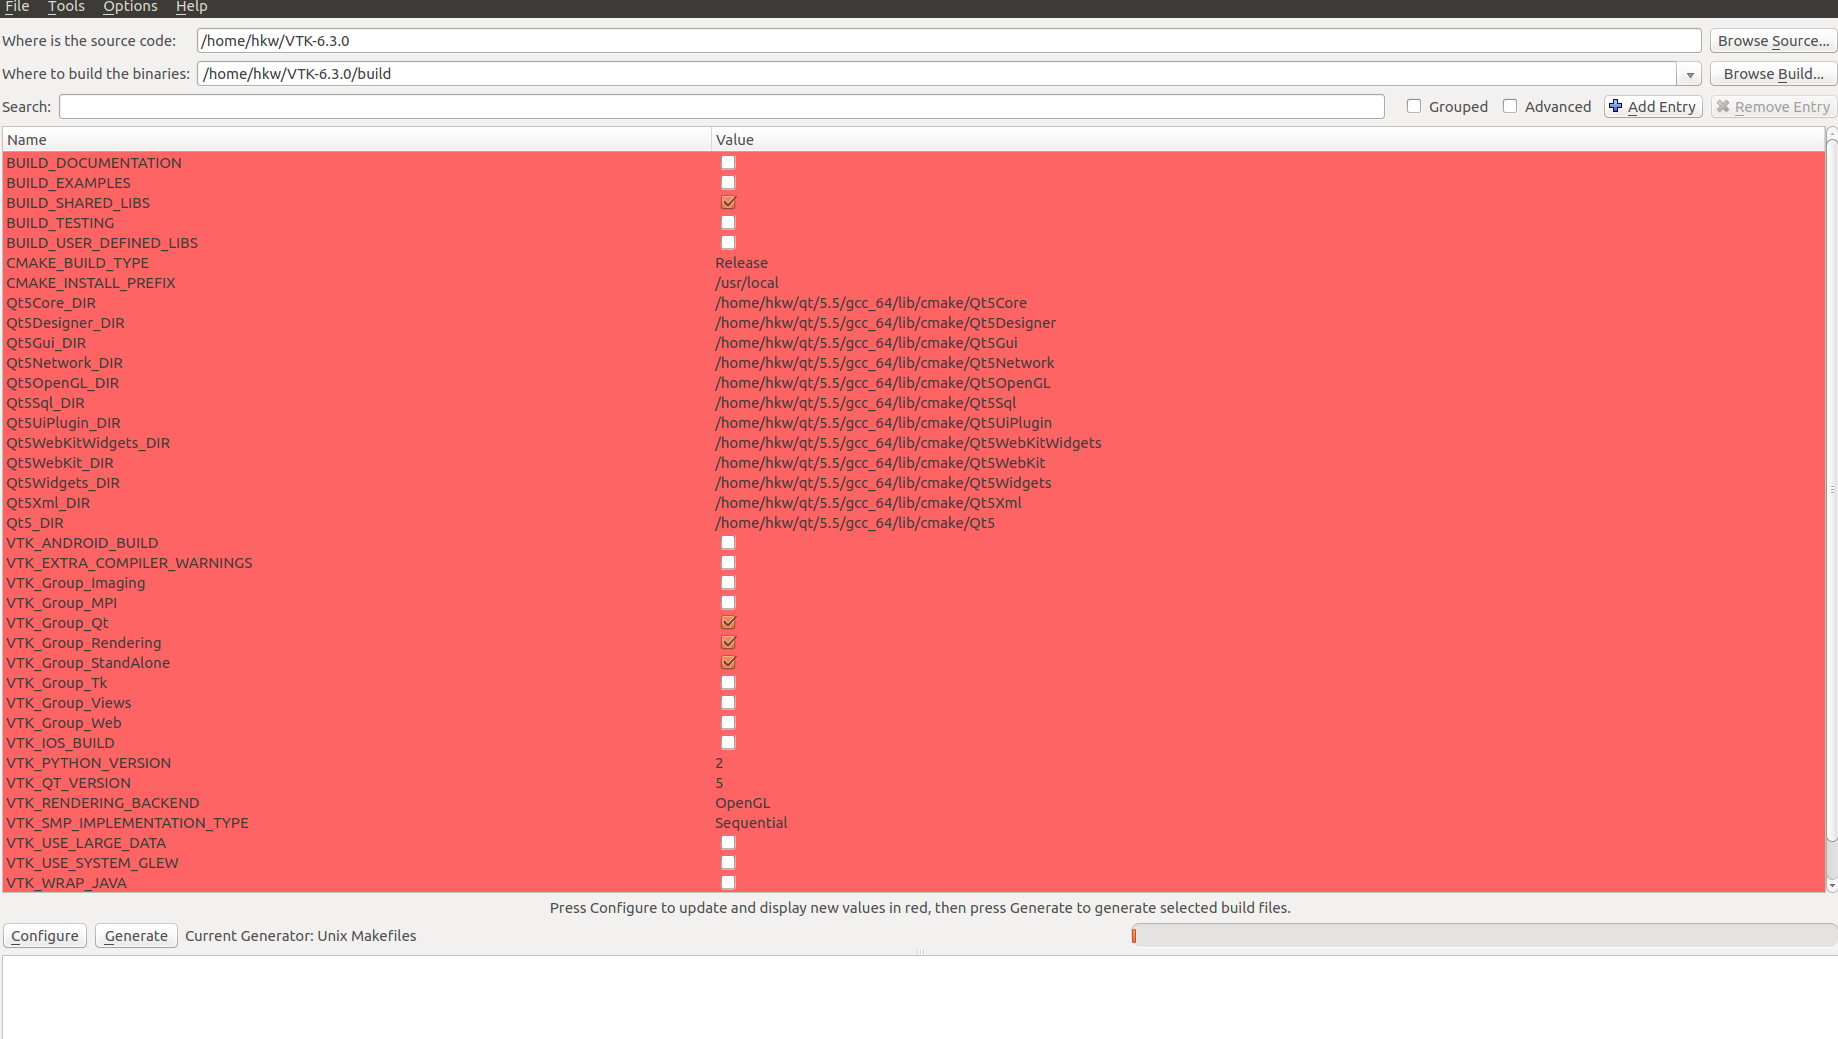Viewport: 1838px width, 1039px height.
Task: Open the Tools menu
Action: pyautogui.click(x=66, y=7)
